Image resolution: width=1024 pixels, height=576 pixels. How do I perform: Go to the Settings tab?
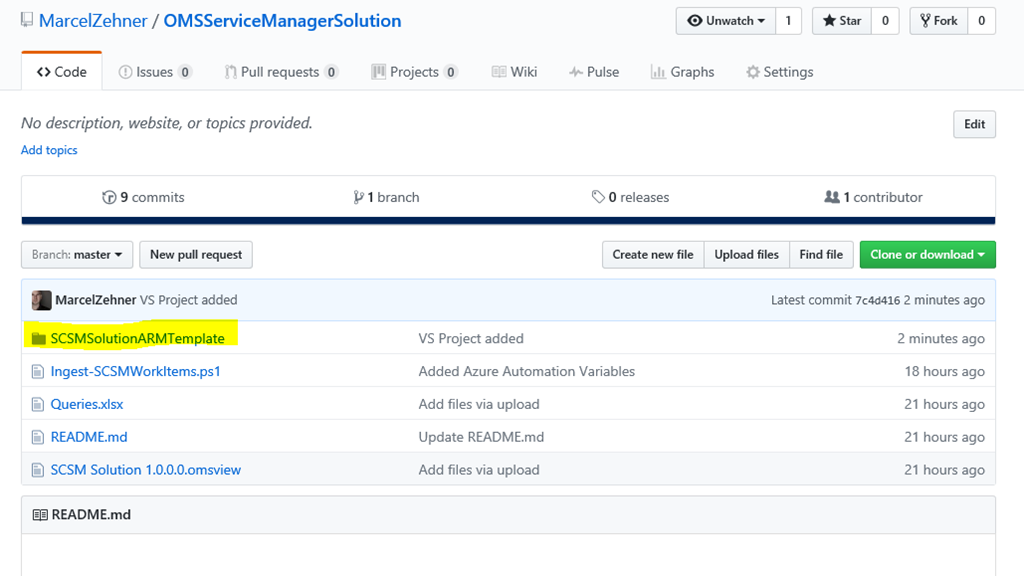click(779, 72)
